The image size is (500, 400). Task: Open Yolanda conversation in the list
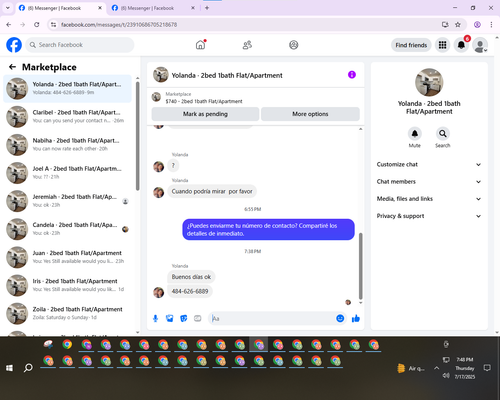click(67, 88)
